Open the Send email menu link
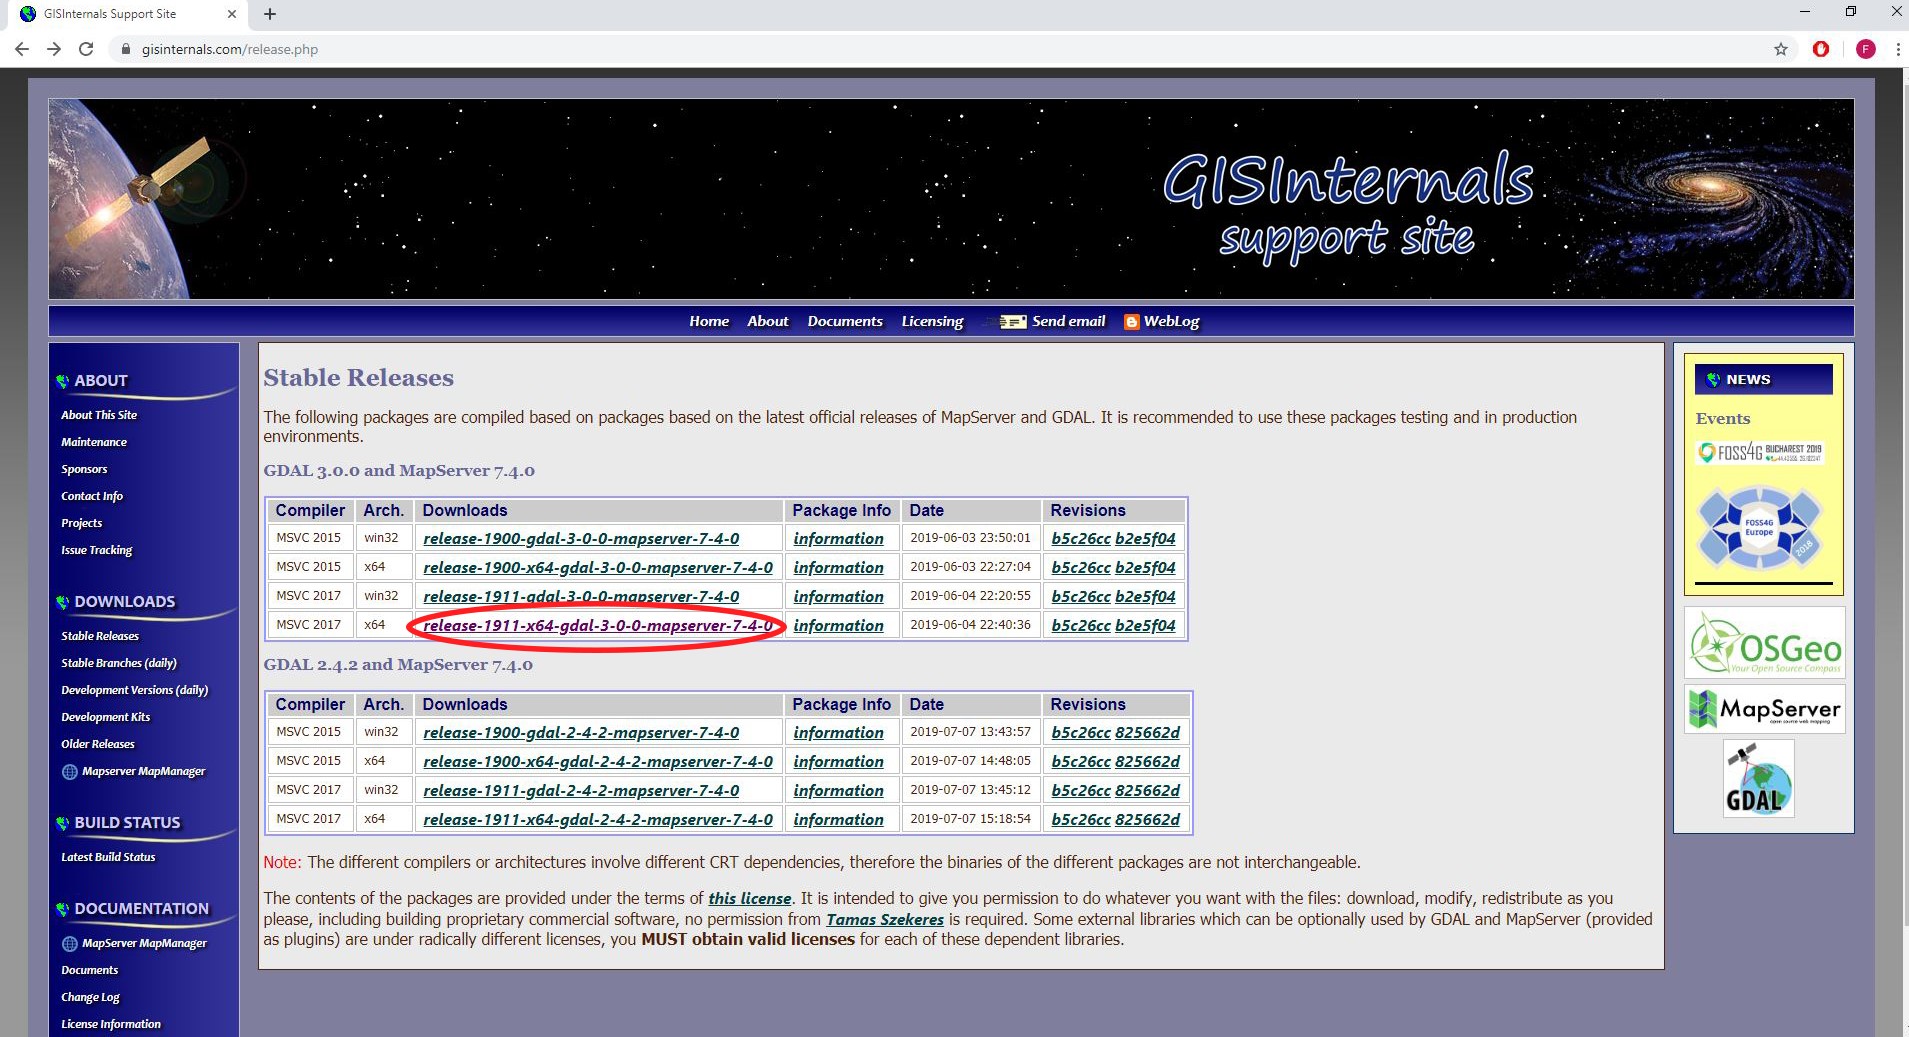The image size is (1909, 1037). (x=1068, y=321)
